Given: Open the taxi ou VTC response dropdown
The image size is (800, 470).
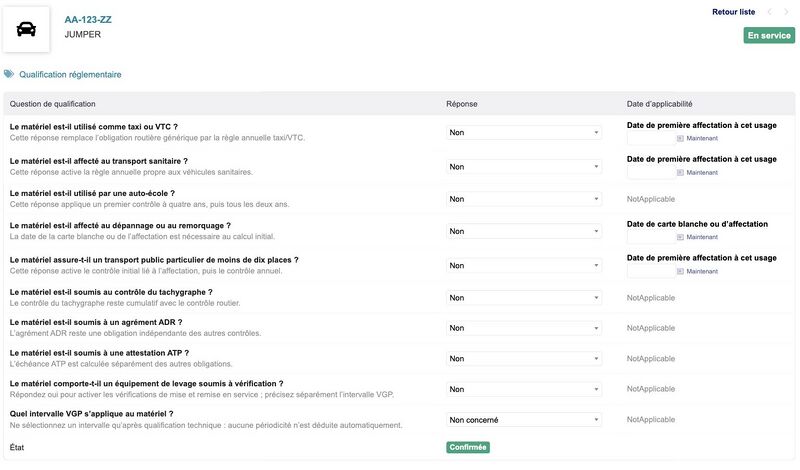Looking at the screenshot, I should (523, 133).
